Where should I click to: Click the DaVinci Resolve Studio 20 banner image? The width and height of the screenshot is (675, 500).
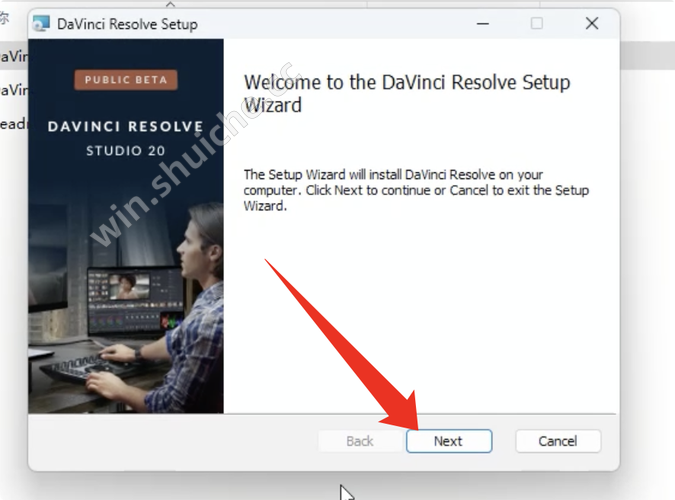(x=126, y=226)
